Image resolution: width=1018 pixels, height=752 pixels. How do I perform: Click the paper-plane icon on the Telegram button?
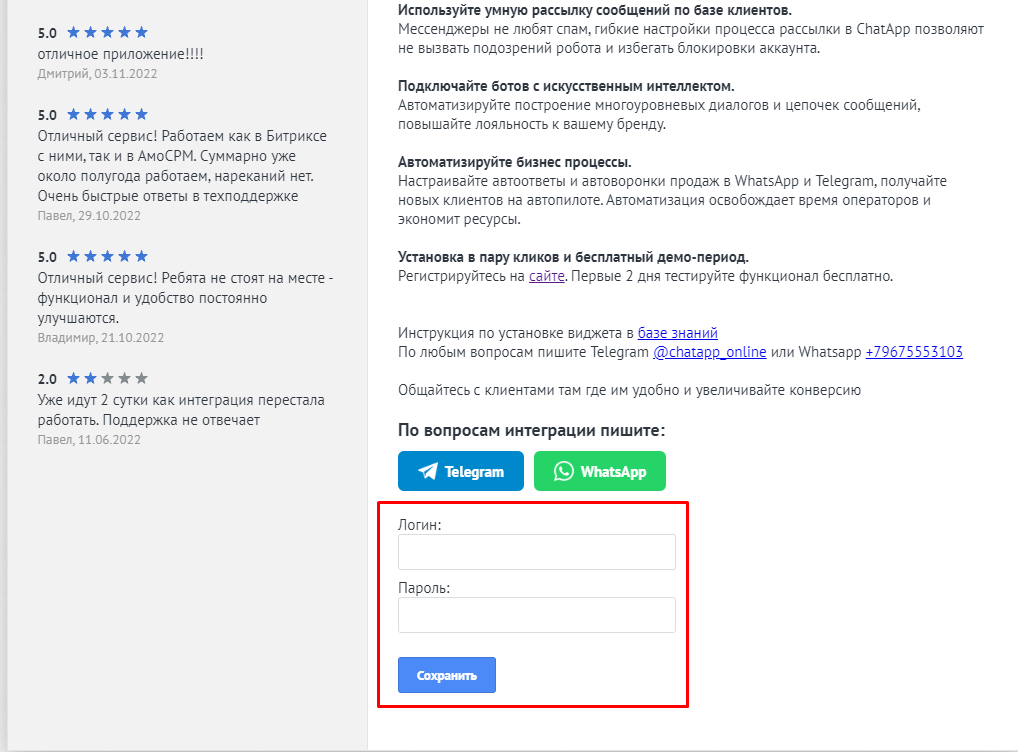[428, 471]
